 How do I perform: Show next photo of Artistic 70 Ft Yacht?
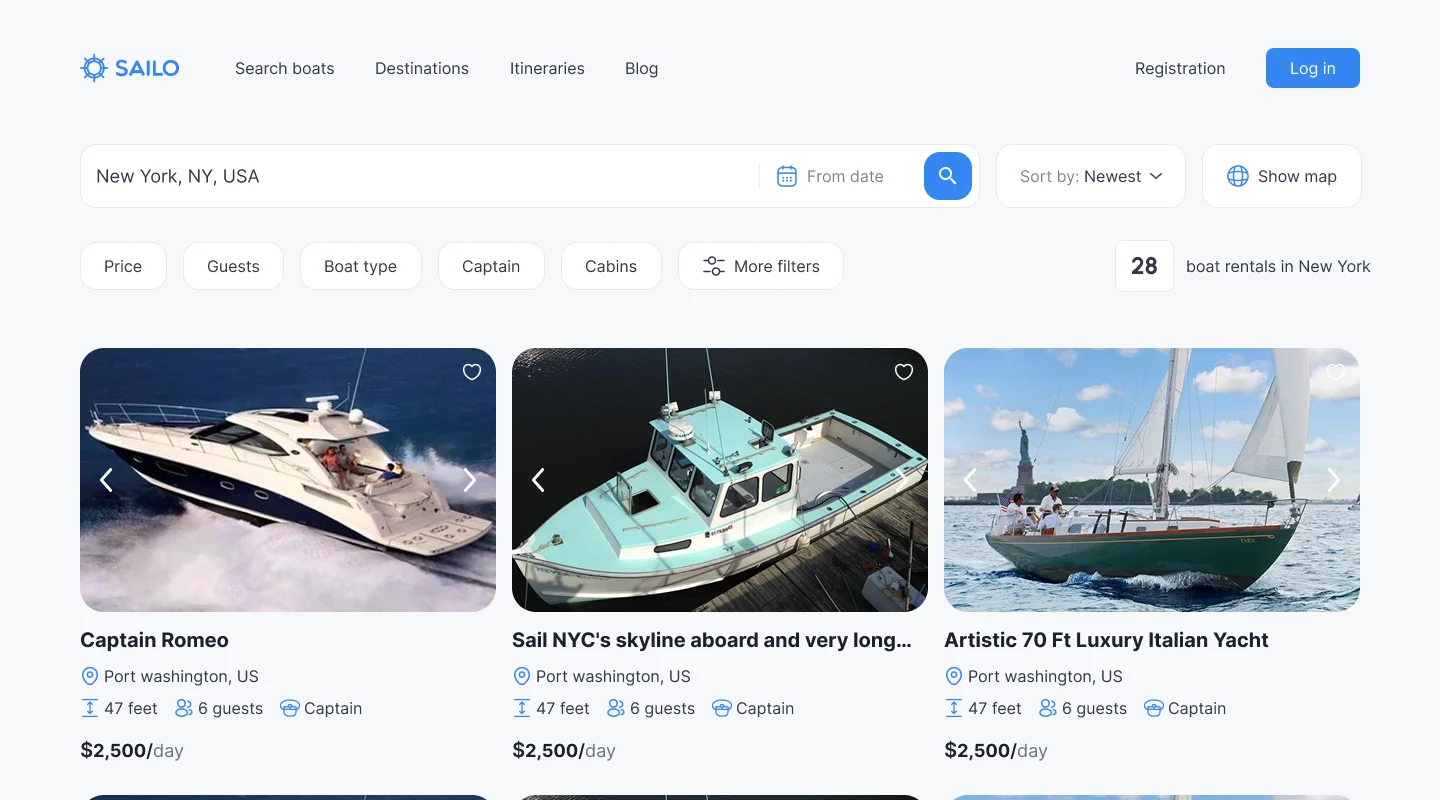click(1334, 480)
